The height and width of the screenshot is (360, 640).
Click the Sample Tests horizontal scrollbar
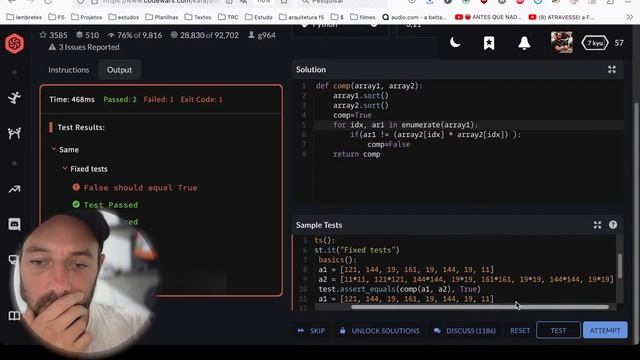tap(480, 307)
